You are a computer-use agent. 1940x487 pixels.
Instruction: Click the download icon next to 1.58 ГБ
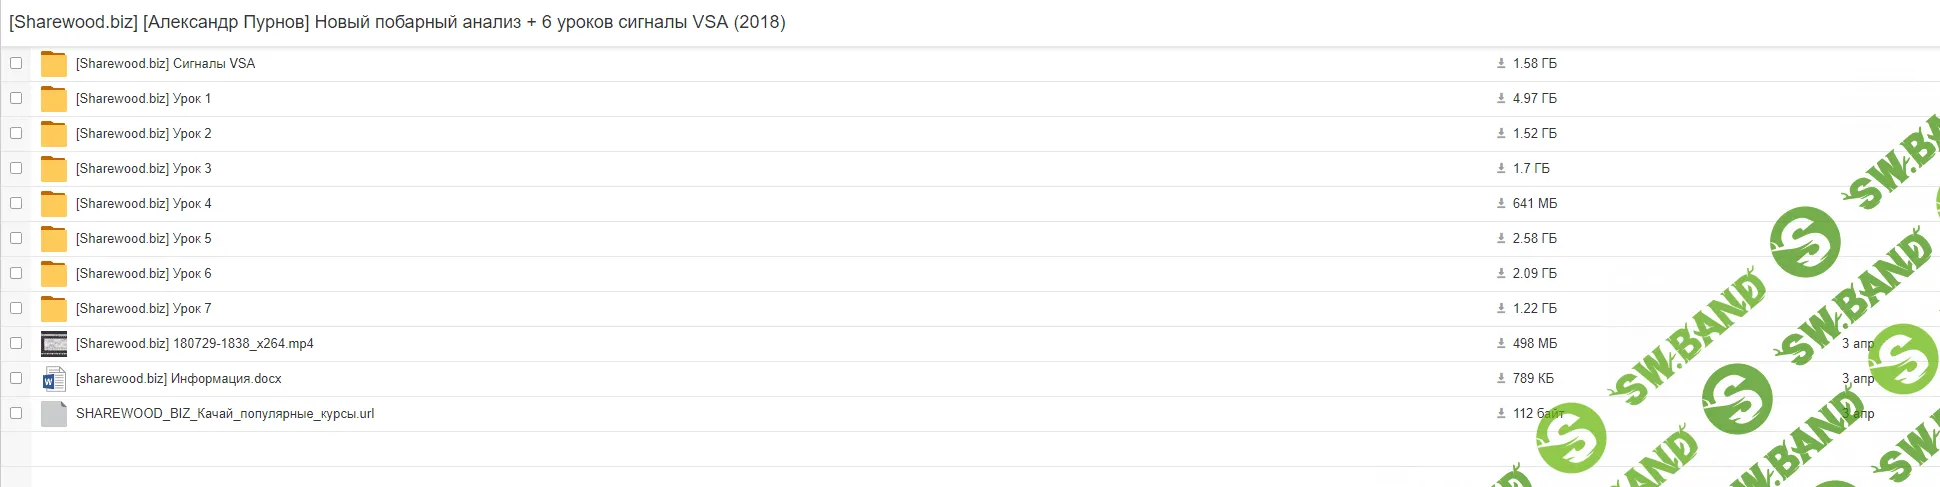1501,63
